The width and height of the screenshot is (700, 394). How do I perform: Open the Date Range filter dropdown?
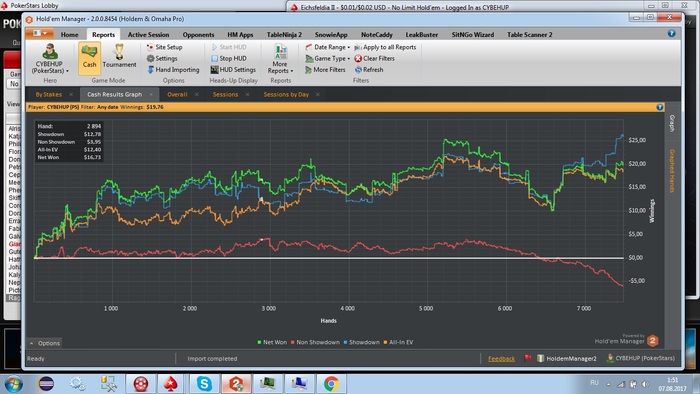click(327, 47)
